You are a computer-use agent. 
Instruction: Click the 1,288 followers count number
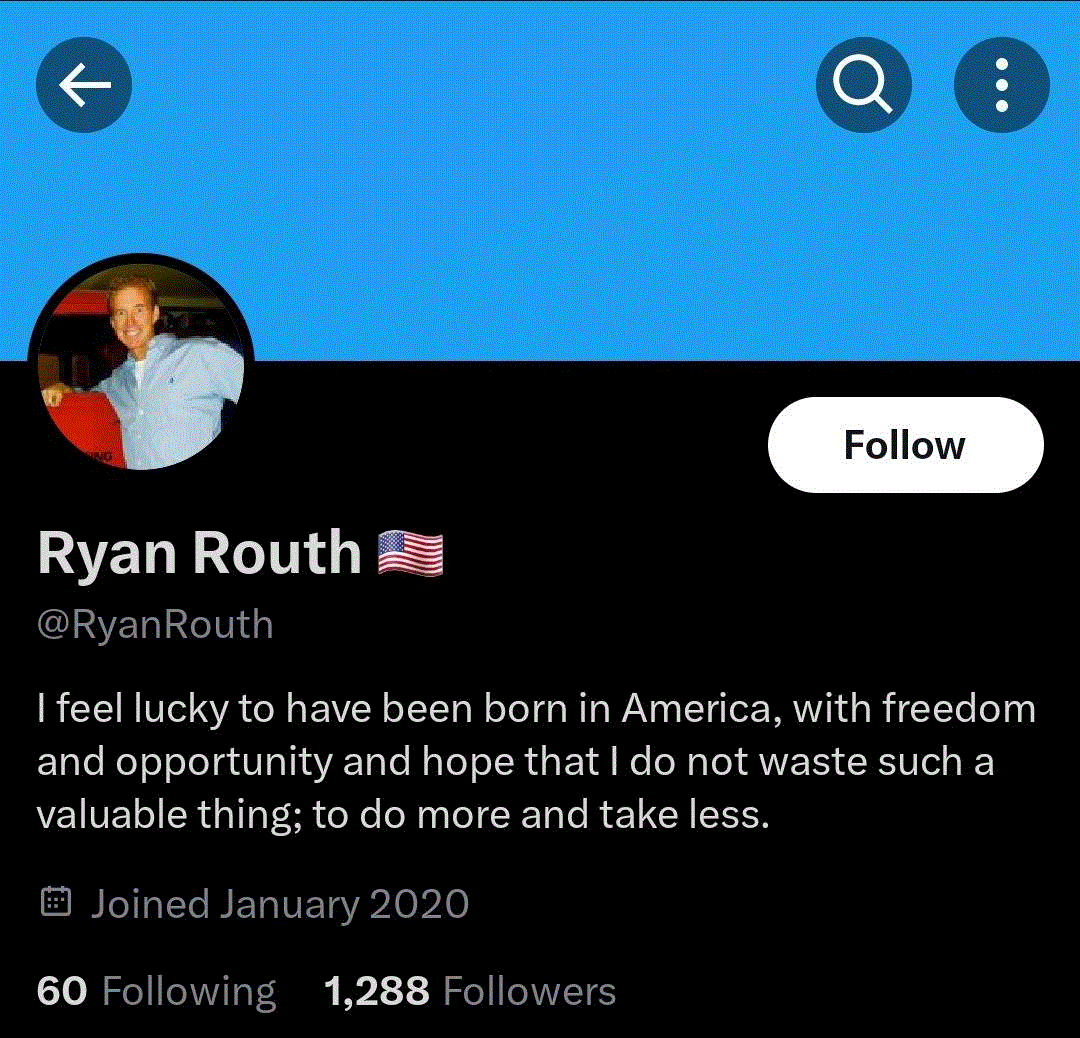point(377,992)
